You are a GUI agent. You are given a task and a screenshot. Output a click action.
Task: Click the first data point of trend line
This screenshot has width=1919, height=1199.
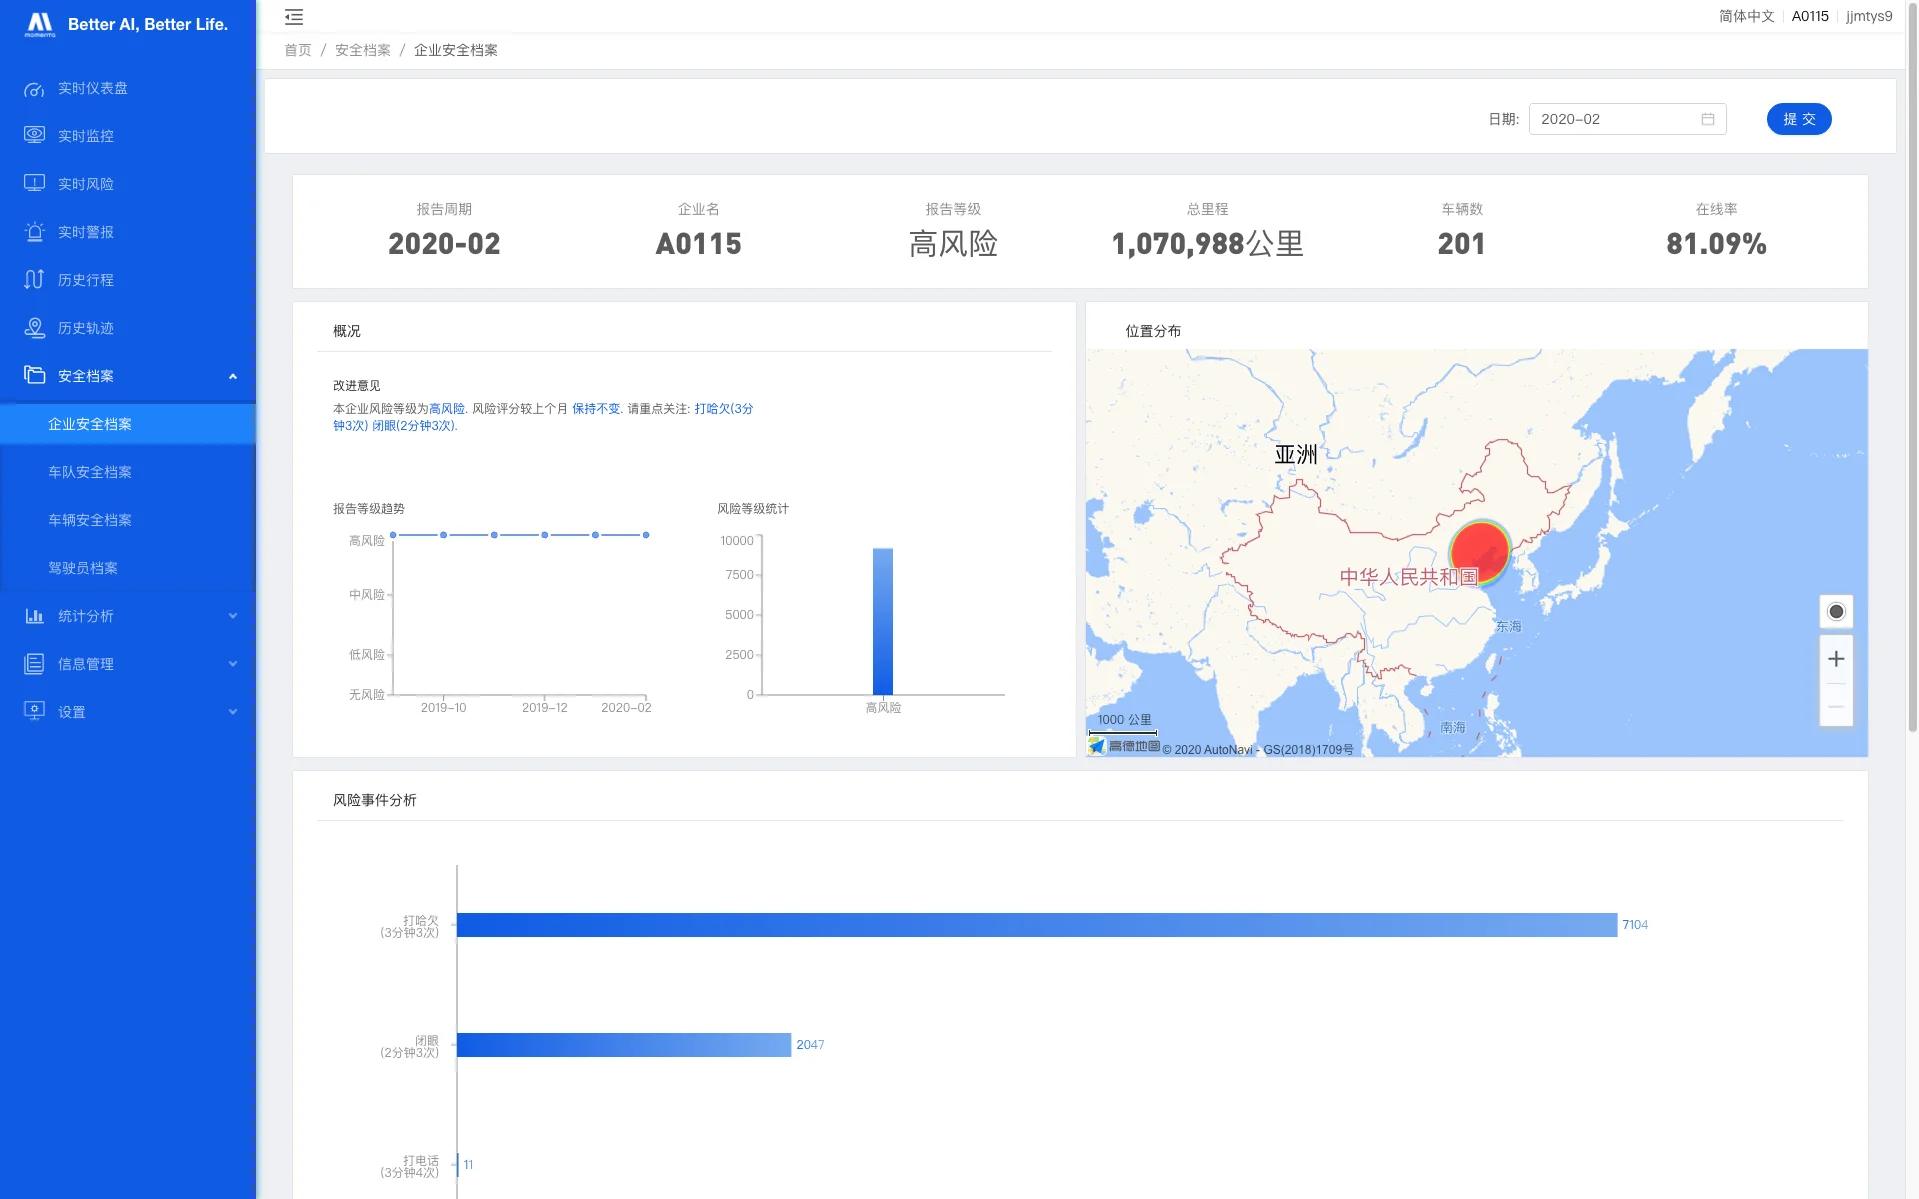[x=393, y=535]
